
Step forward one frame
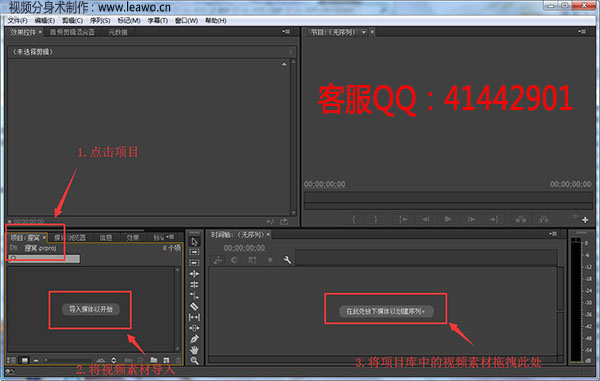pos(471,219)
